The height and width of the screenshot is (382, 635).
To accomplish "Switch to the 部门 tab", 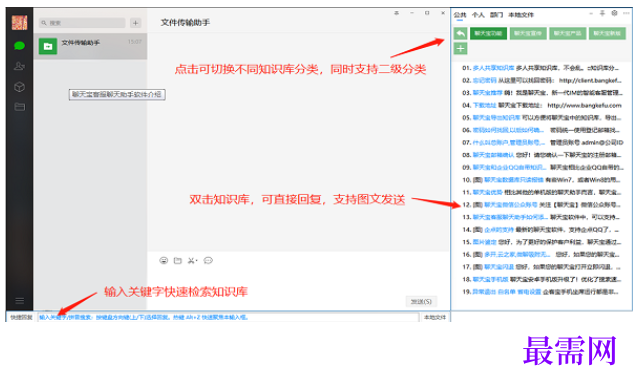I will pyautogui.click(x=496, y=15).
